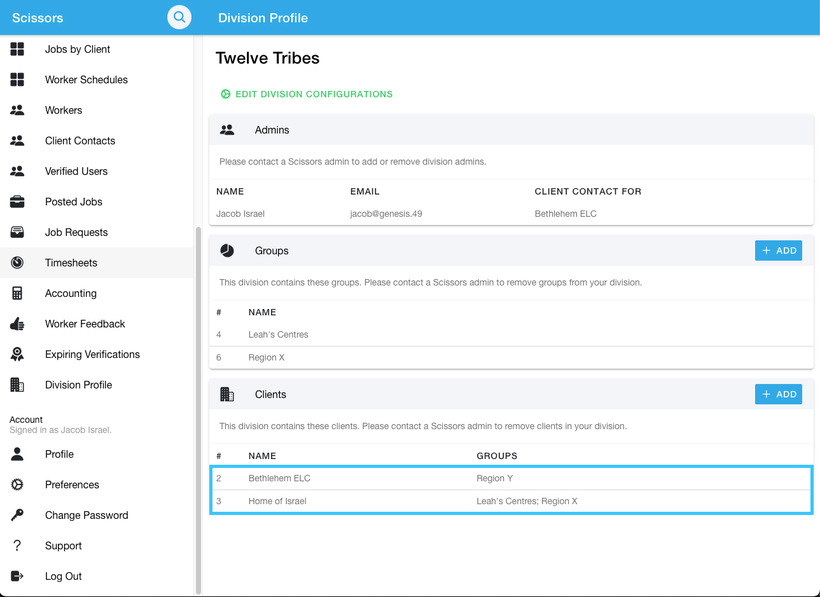This screenshot has width=820, height=597.
Task: Click the Division Profile building icon in sidebar
Action: click(x=17, y=385)
